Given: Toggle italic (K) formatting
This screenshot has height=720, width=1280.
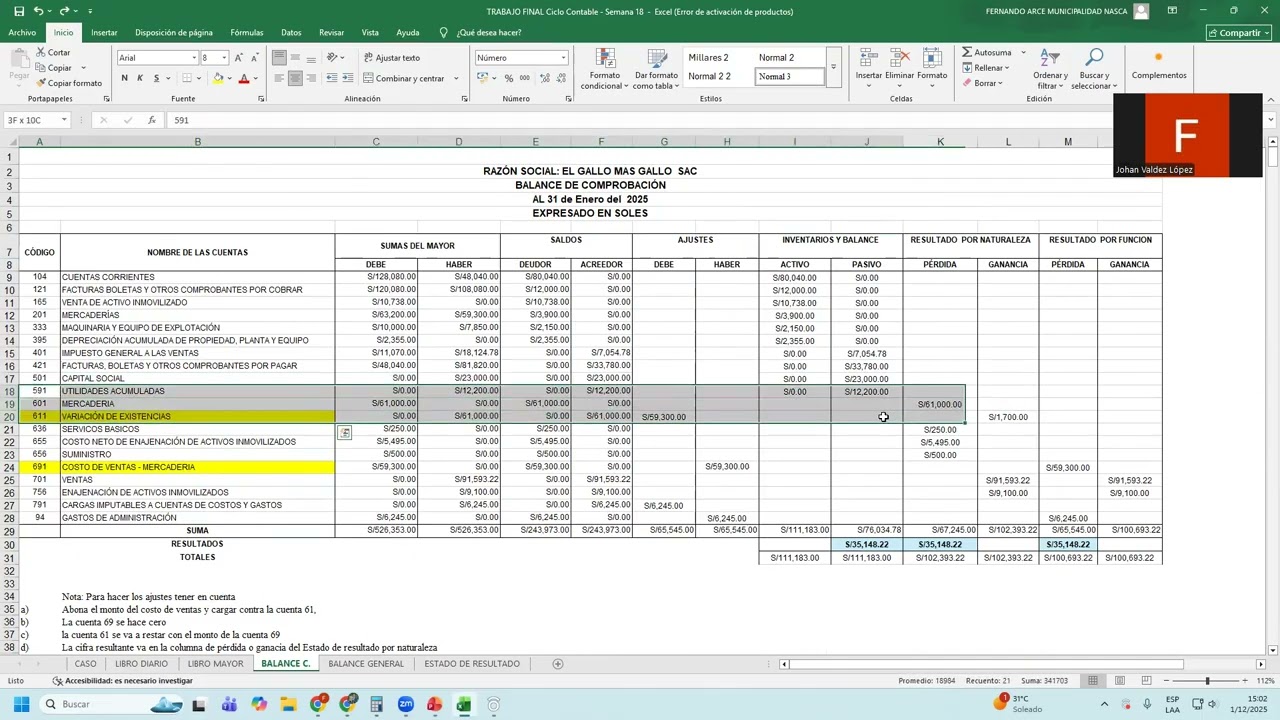Looking at the screenshot, I should tap(140, 78).
